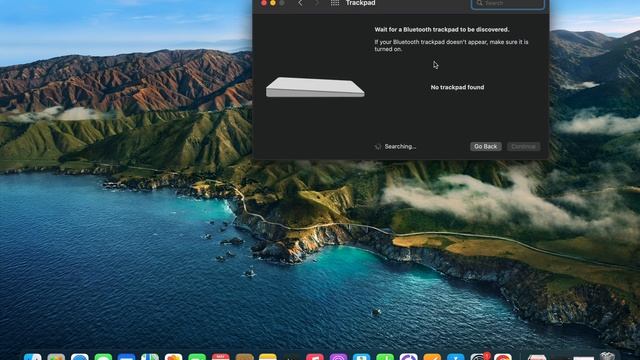This screenshot has width=640, height=360.
Task: Click the spinning progress indicator beside Searching
Action: [x=378, y=147]
